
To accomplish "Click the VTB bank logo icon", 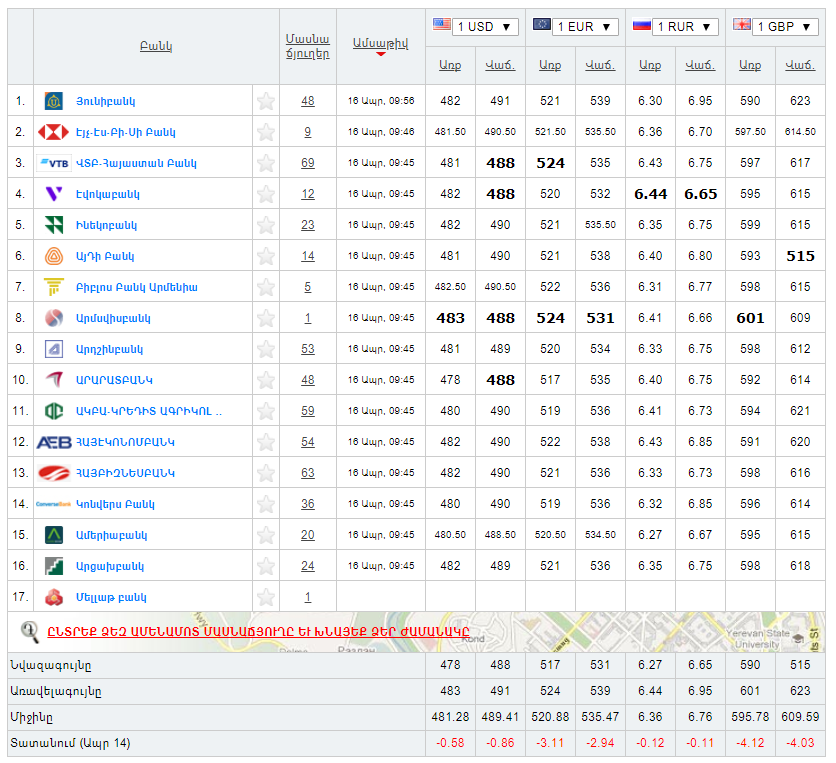I will (x=53, y=163).
